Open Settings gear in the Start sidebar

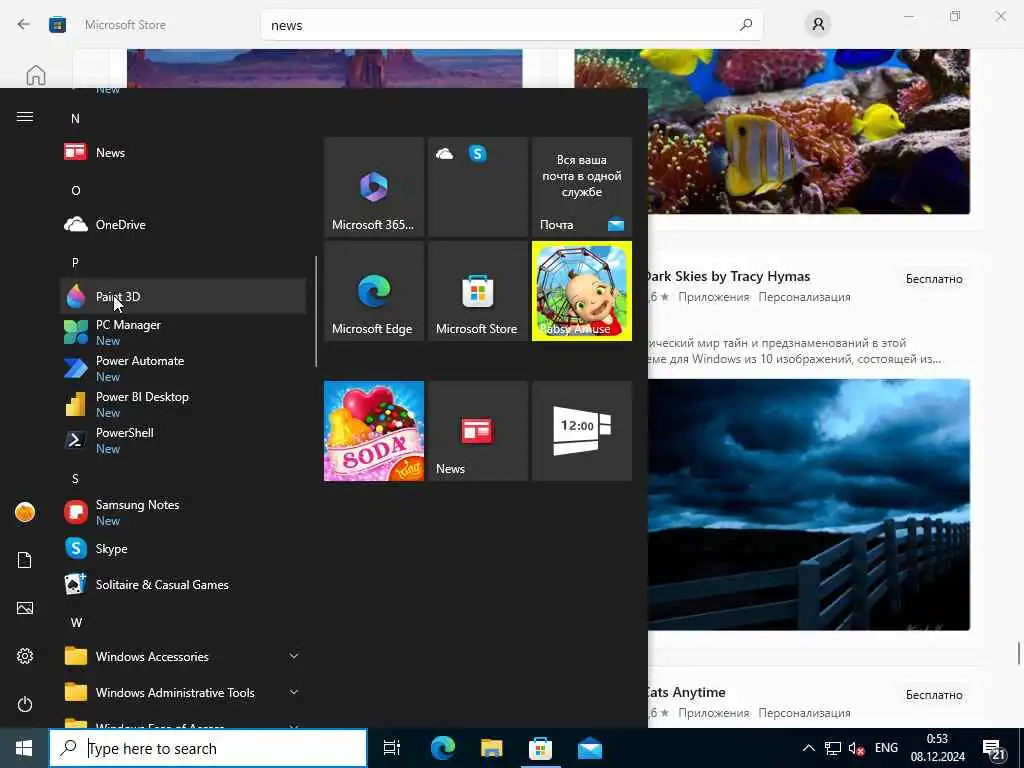(x=25, y=656)
